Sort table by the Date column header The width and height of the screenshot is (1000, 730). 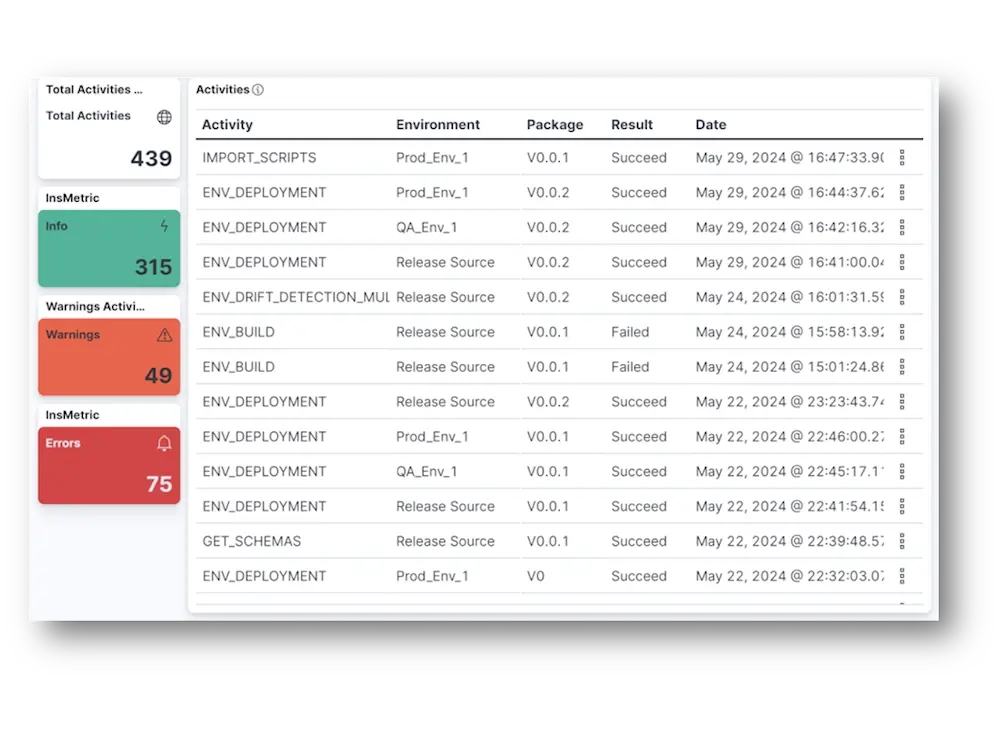pos(711,125)
